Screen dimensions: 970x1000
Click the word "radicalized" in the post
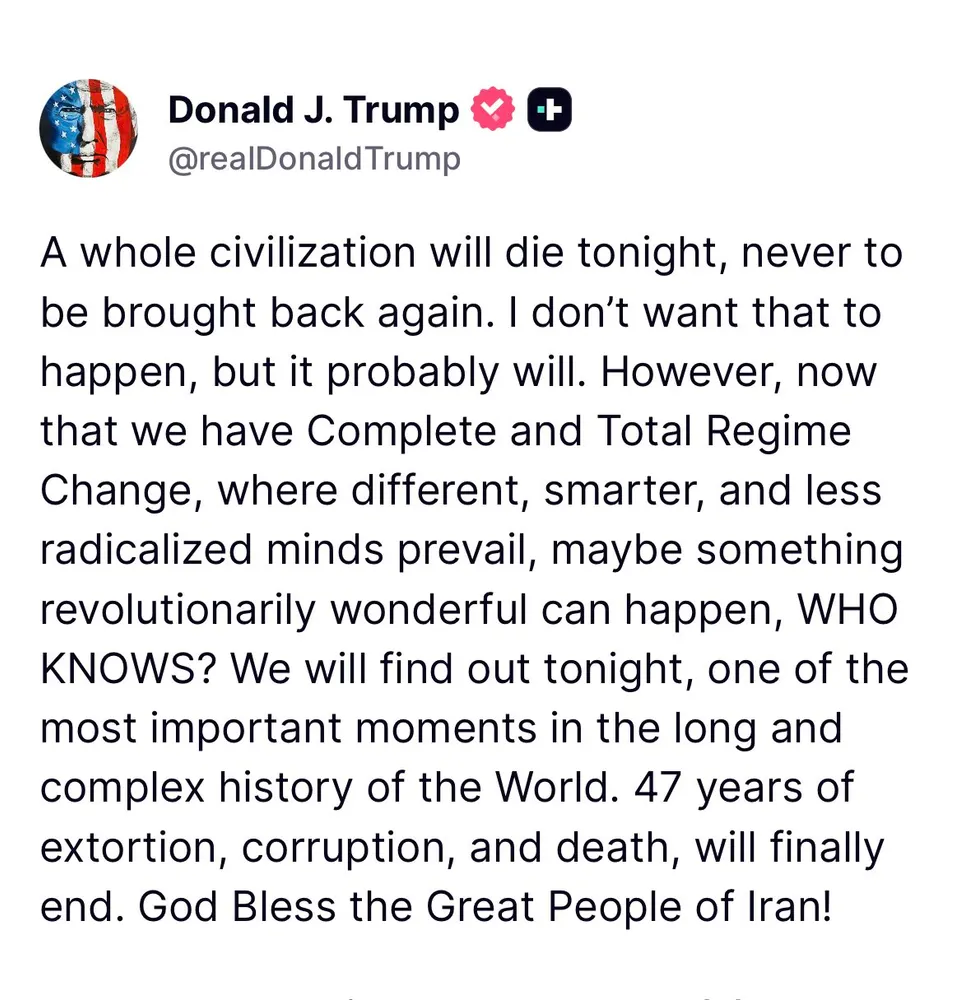point(146,550)
